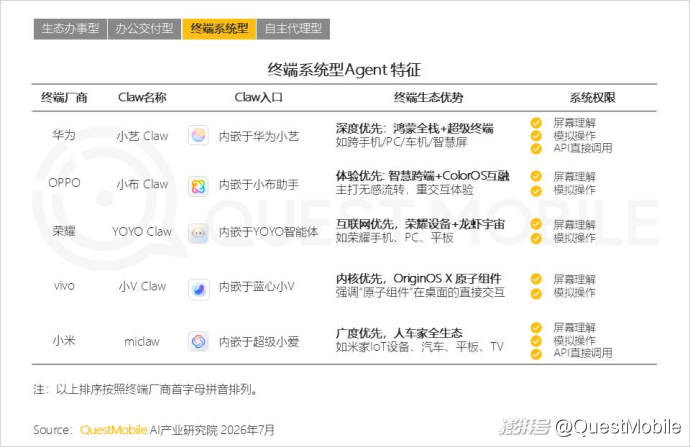
Task: Click the 华为小艺 app icon
Action: tap(198, 136)
